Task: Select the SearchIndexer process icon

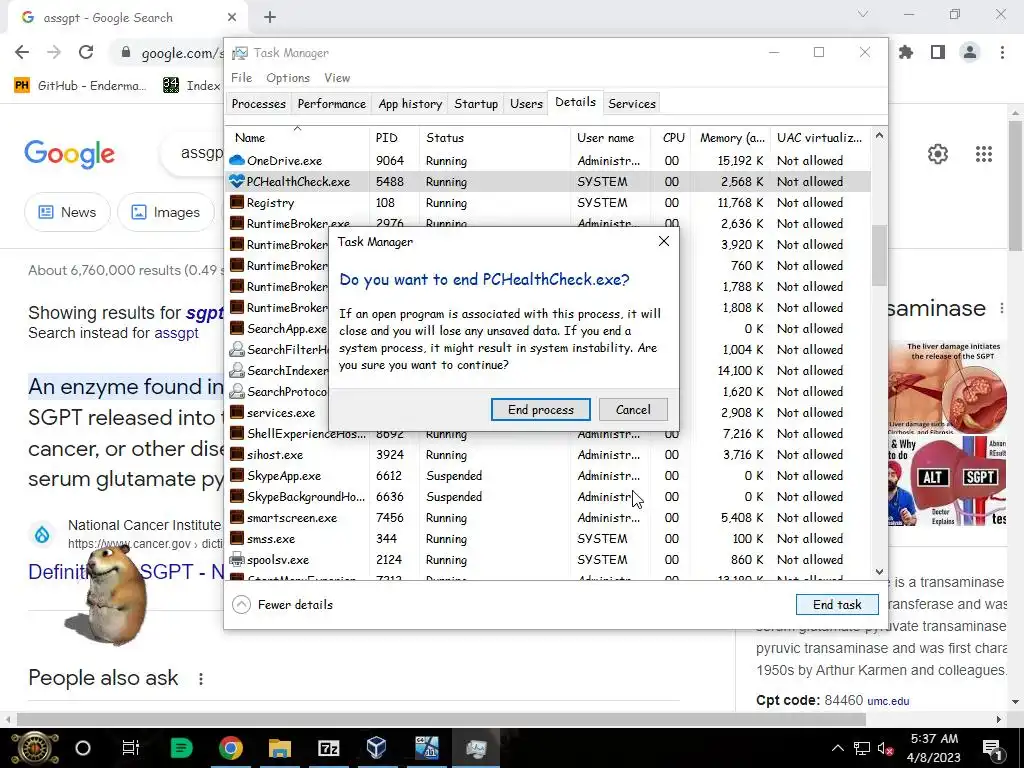Action: [237, 370]
